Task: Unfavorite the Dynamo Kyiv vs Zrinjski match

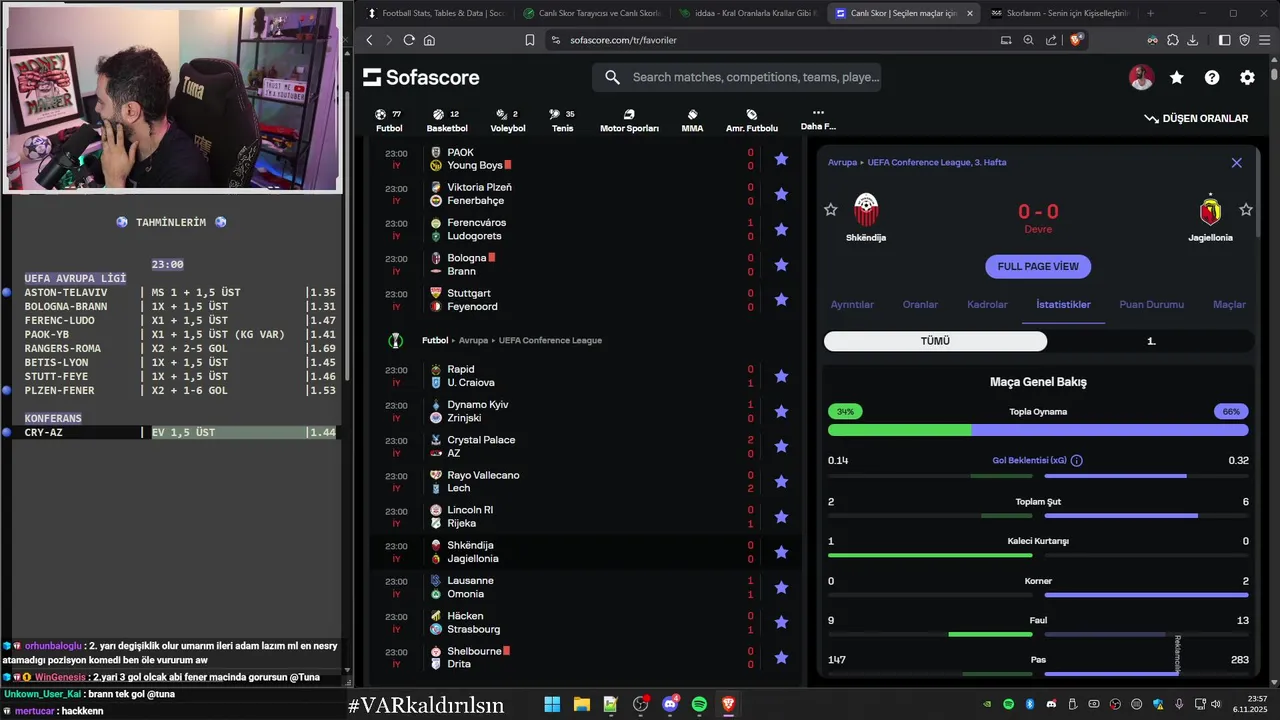Action: [x=781, y=411]
